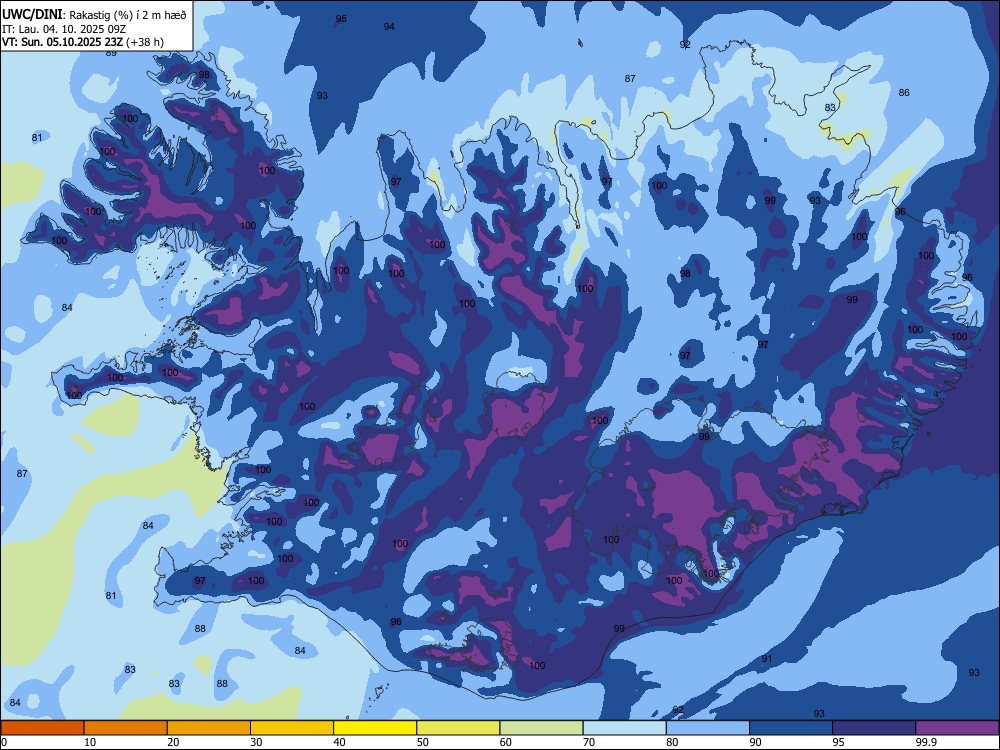Click the 94 humidity value on the map
This screenshot has height=750, width=1000.
point(389,27)
